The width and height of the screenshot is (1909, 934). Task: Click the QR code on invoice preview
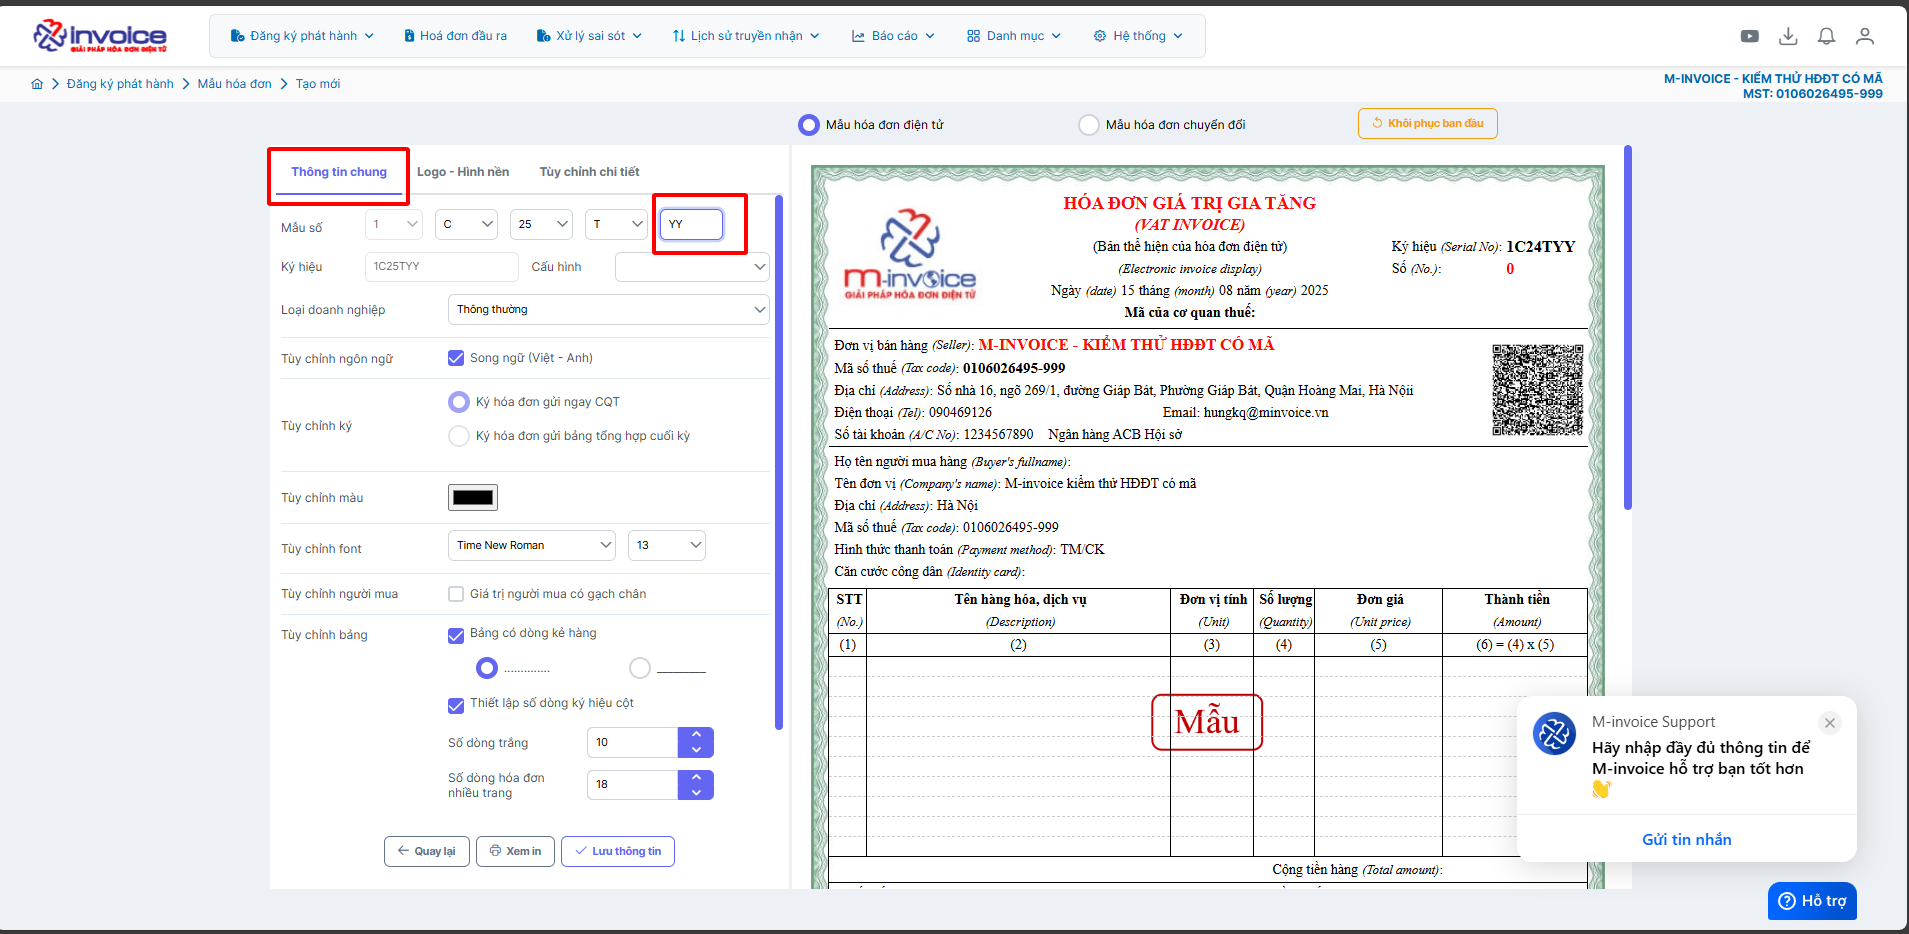pos(1537,390)
